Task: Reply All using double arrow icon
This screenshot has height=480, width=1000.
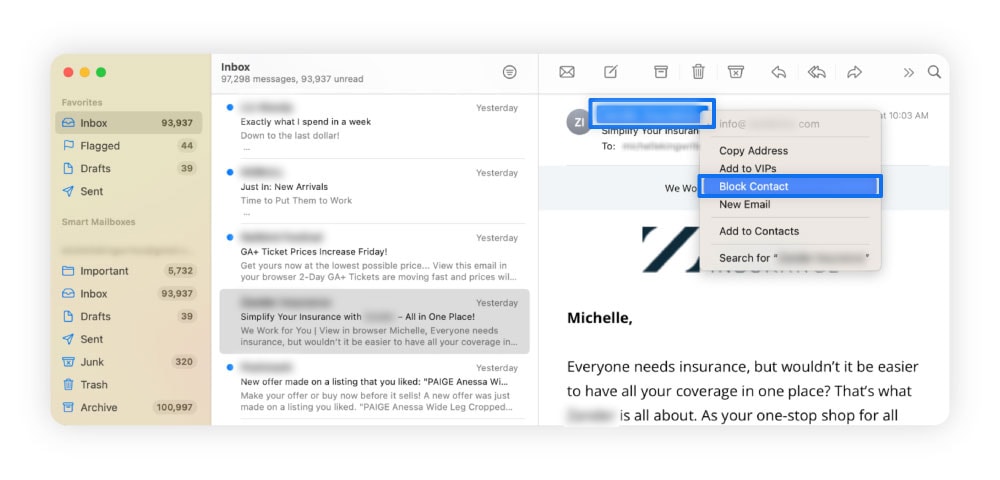Action: click(x=817, y=72)
